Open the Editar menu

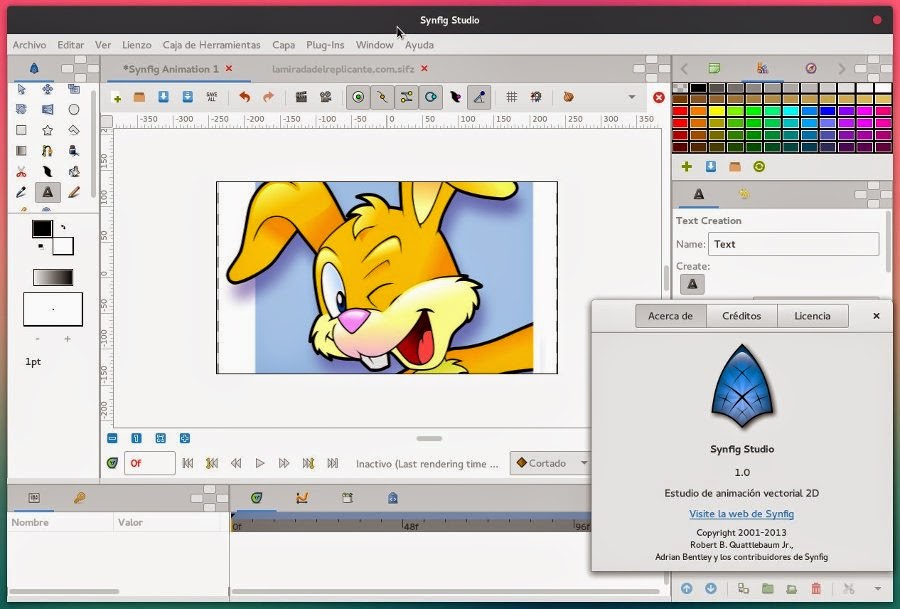(x=71, y=45)
